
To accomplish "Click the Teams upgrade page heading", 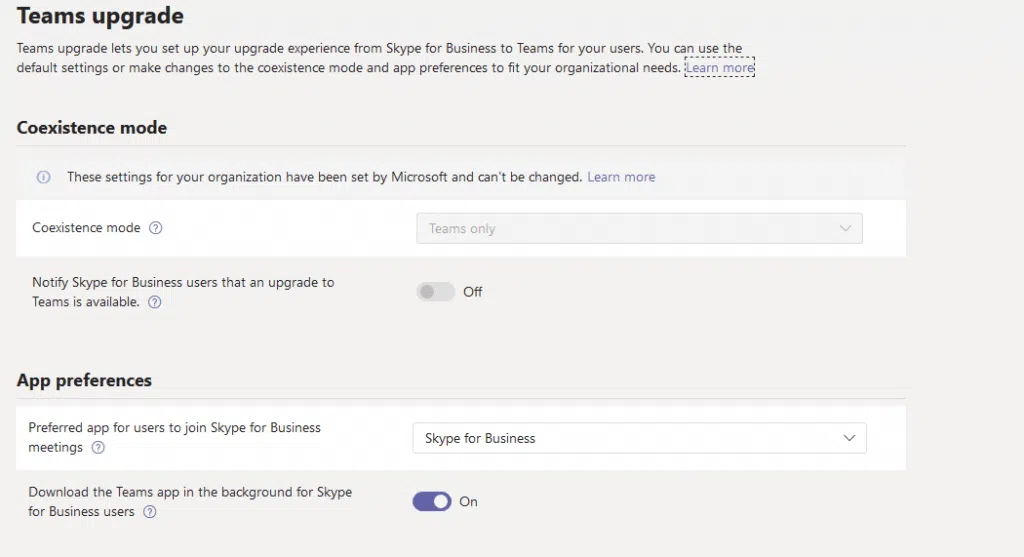I will pos(100,16).
